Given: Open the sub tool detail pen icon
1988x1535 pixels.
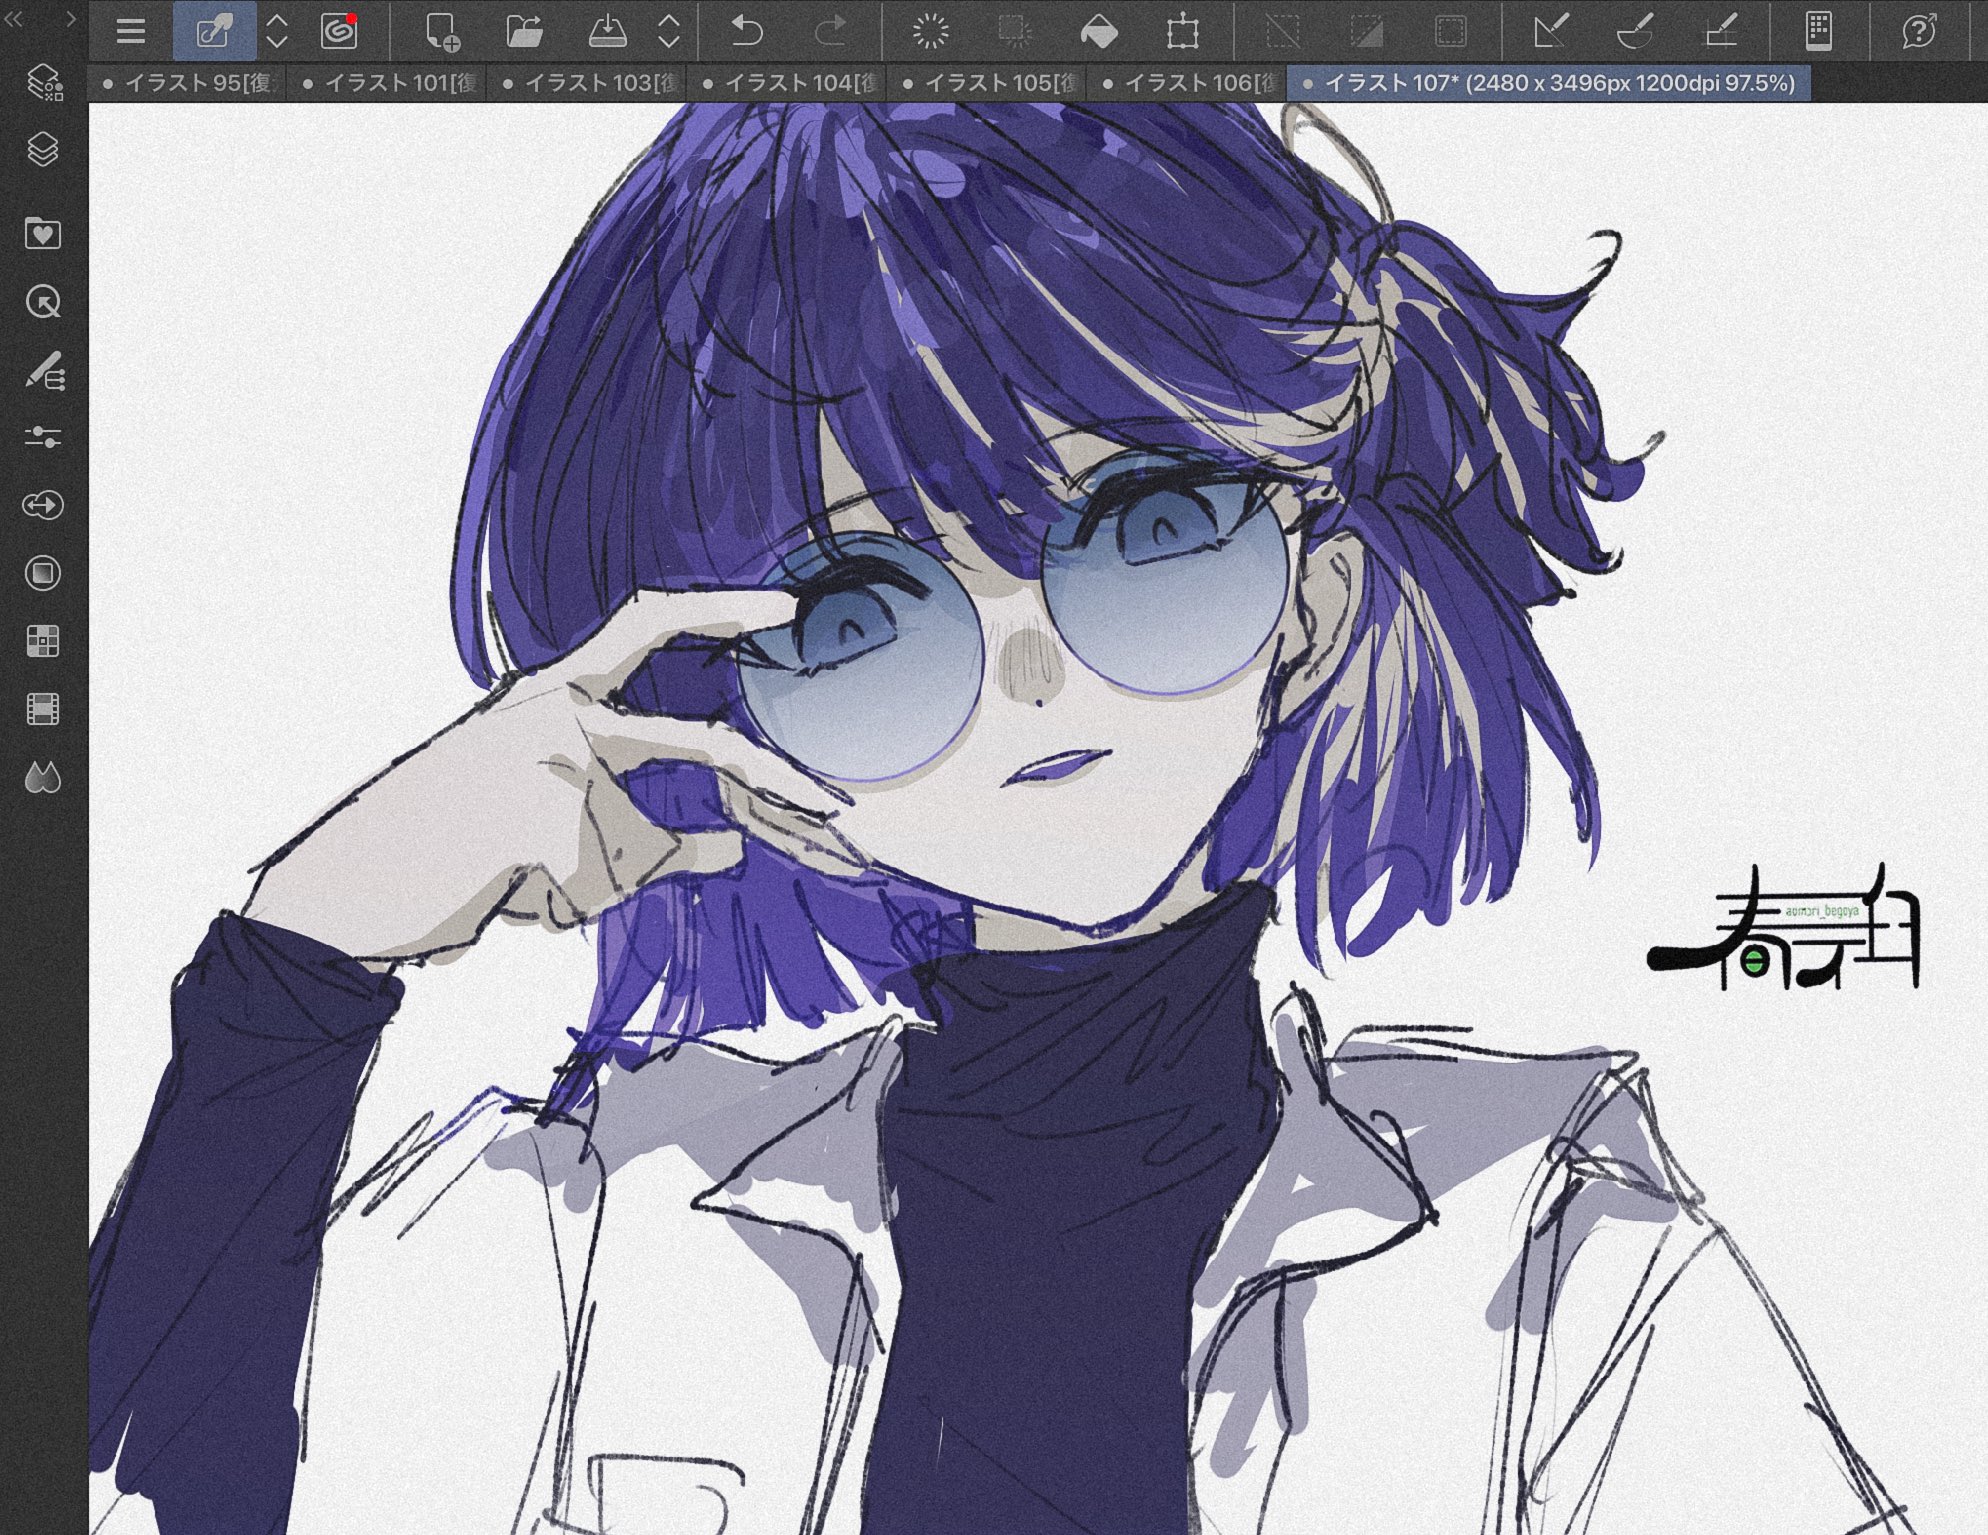Looking at the screenshot, I should pyautogui.click(x=43, y=370).
